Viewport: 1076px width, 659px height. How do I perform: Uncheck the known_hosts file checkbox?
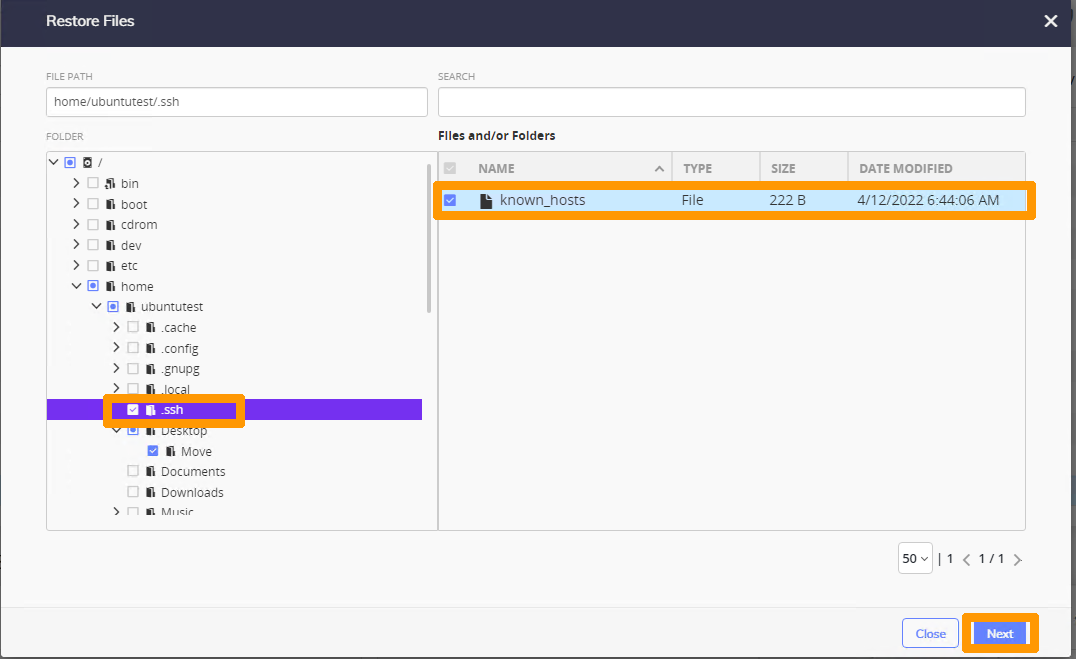click(450, 200)
